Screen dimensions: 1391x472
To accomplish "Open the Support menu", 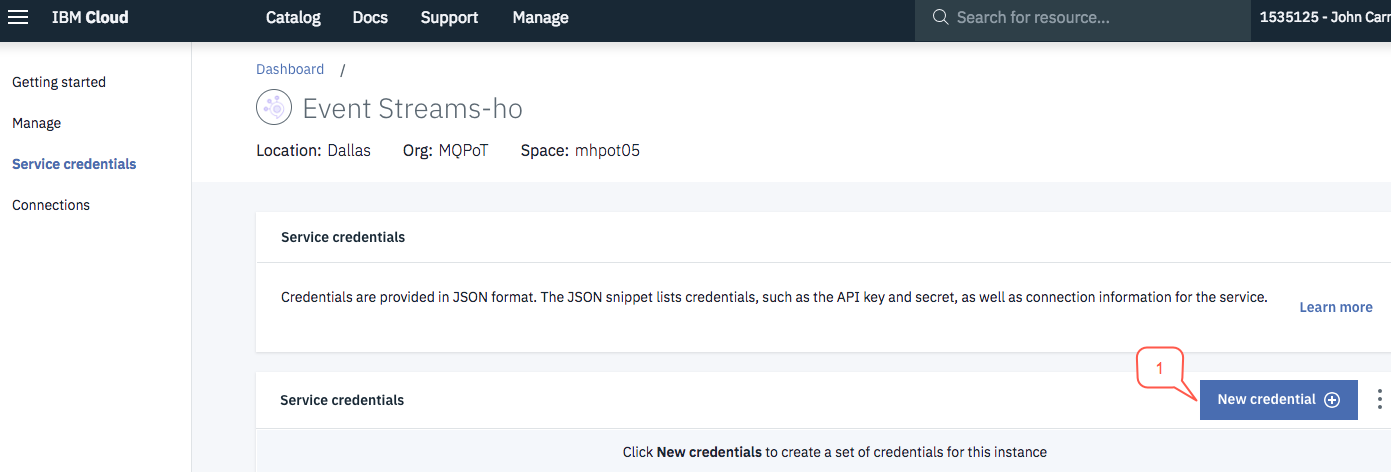I will tap(449, 17).
